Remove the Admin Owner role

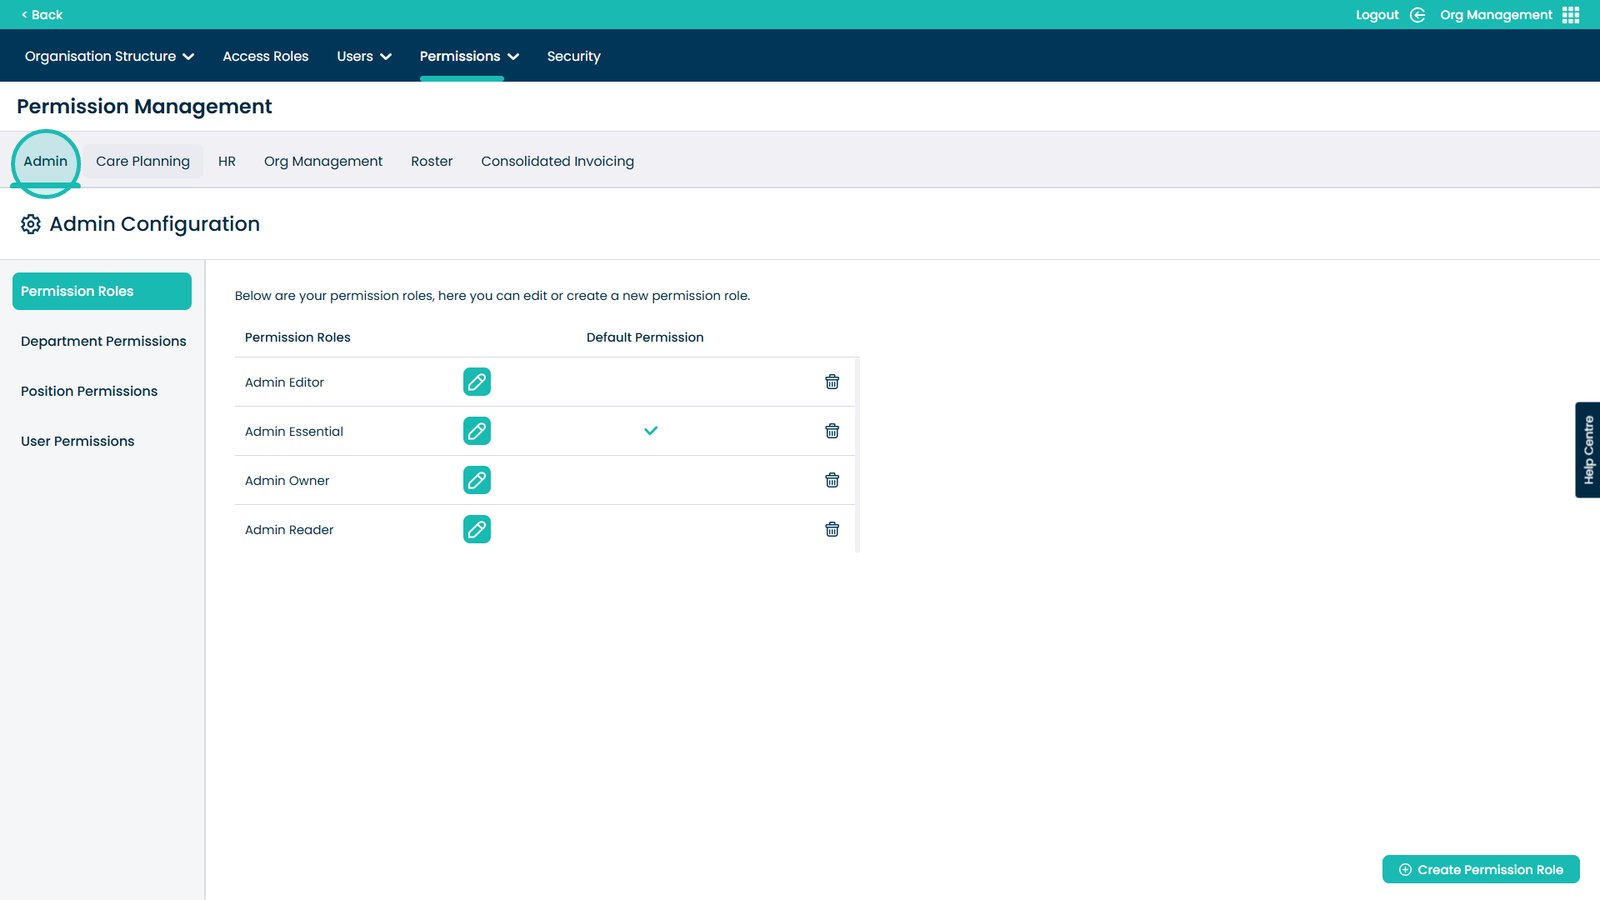click(831, 480)
